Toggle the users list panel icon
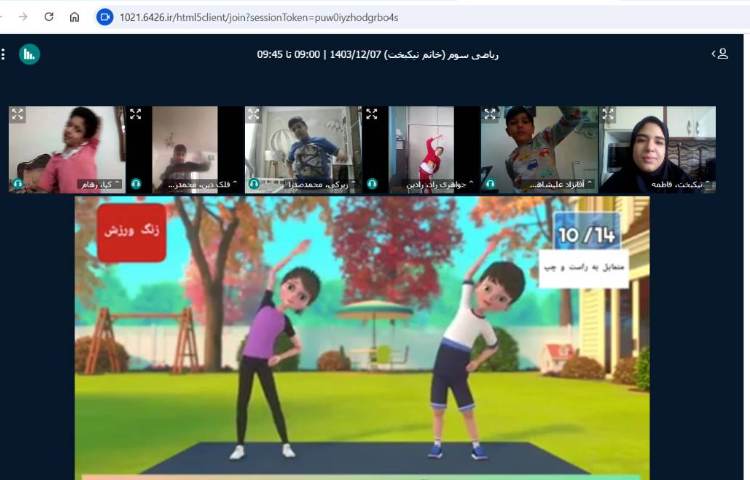Image resolution: width=750 pixels, height=480 pixels. pyautogui.click(x=720, y=54)
